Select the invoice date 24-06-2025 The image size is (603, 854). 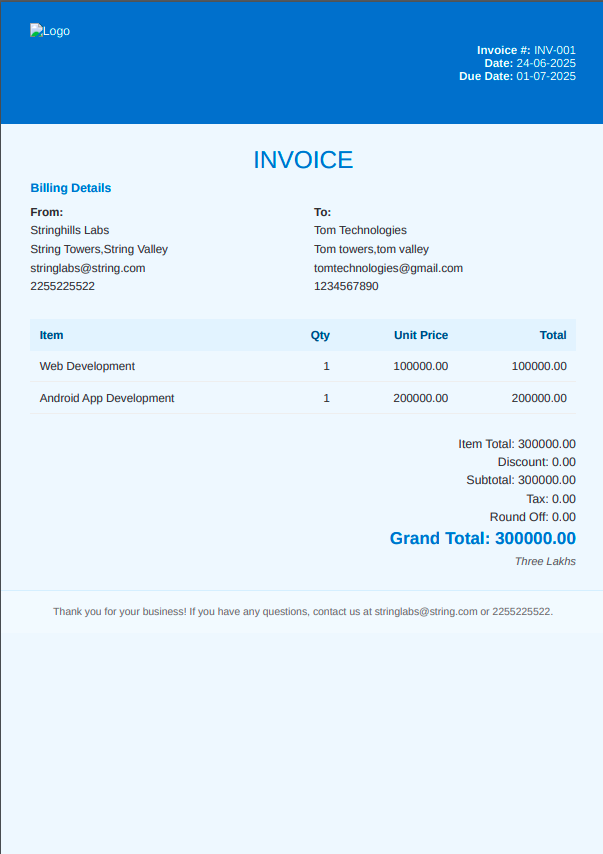click(546, 63)
